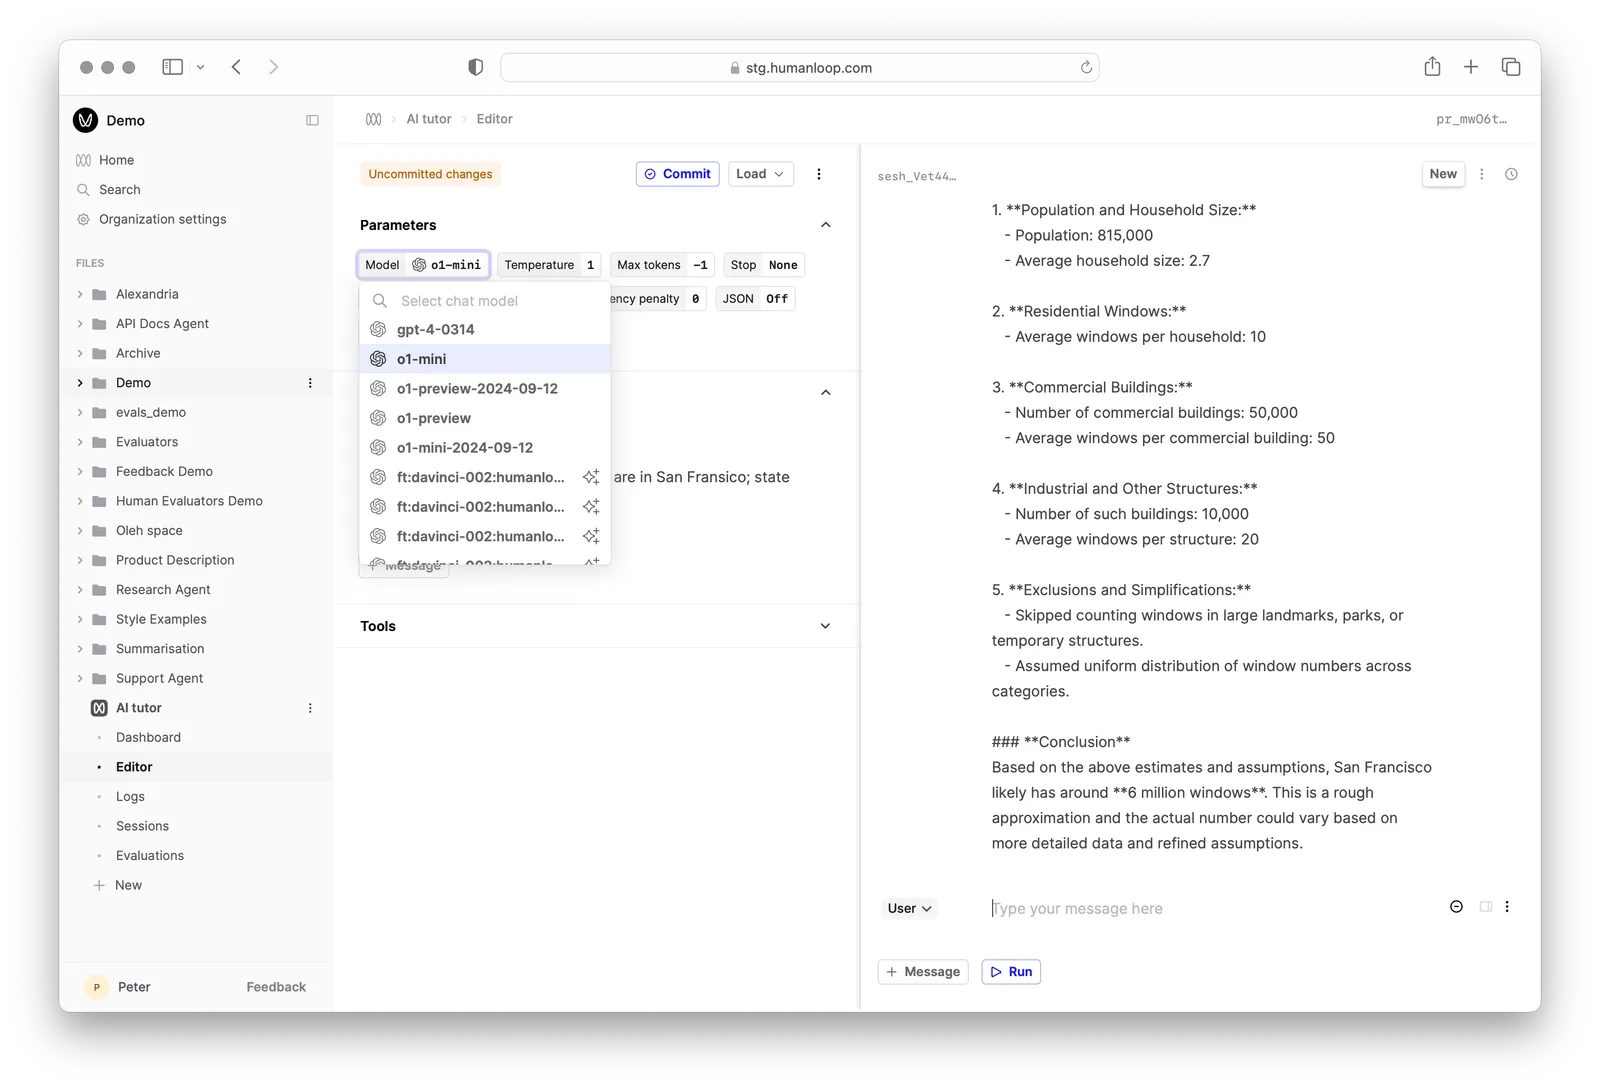The image size is (1600, 1090).
Task: Open AI tutor file options menu
Action: (x=310, y=708)
